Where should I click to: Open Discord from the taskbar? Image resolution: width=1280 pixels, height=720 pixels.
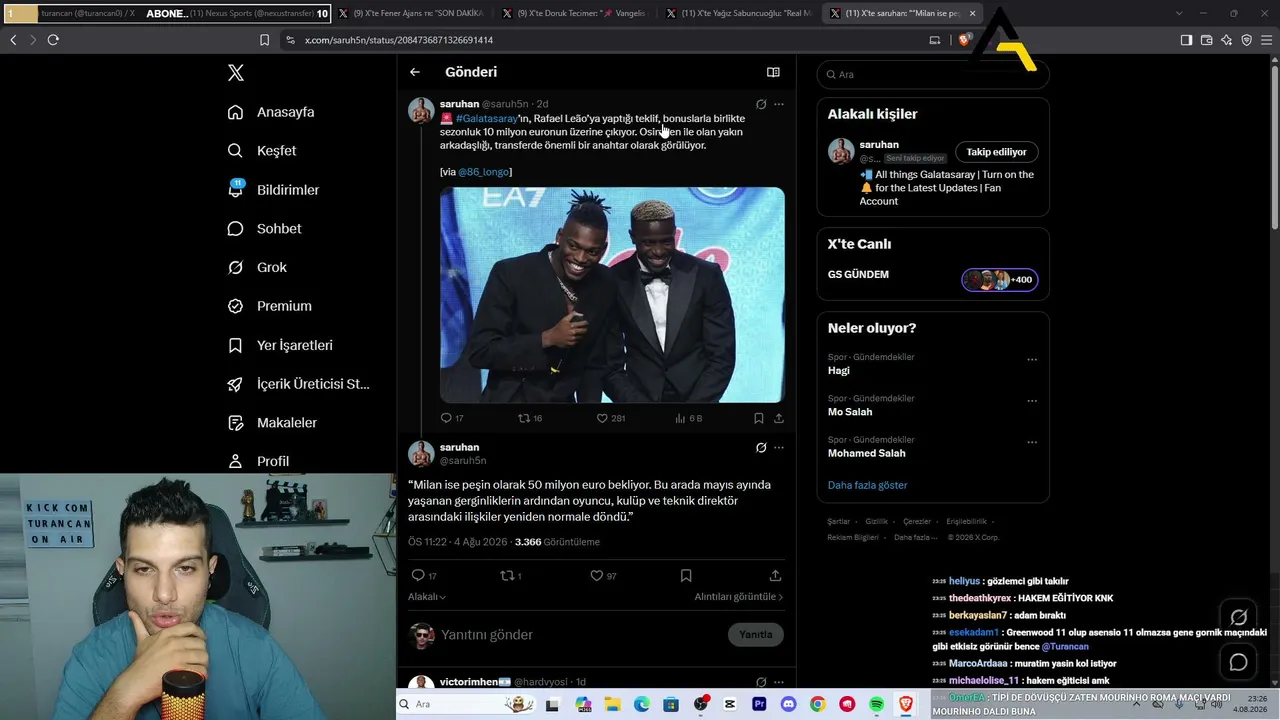[x=789, y=705]
